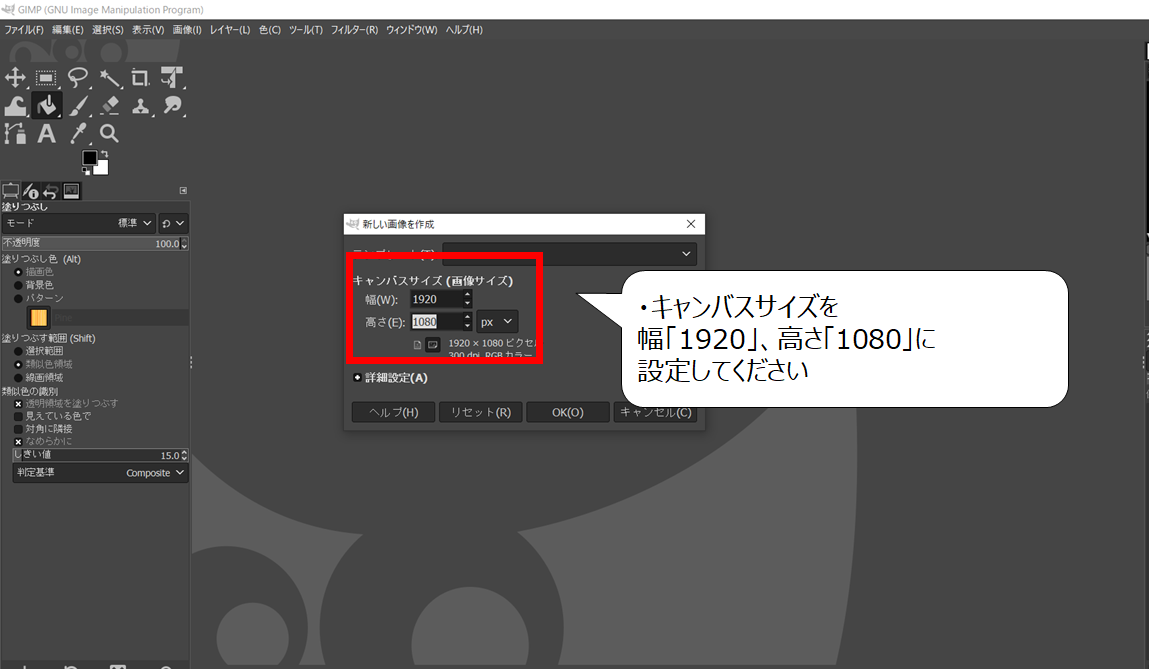Open the モード blend mode dropdown

78,223
